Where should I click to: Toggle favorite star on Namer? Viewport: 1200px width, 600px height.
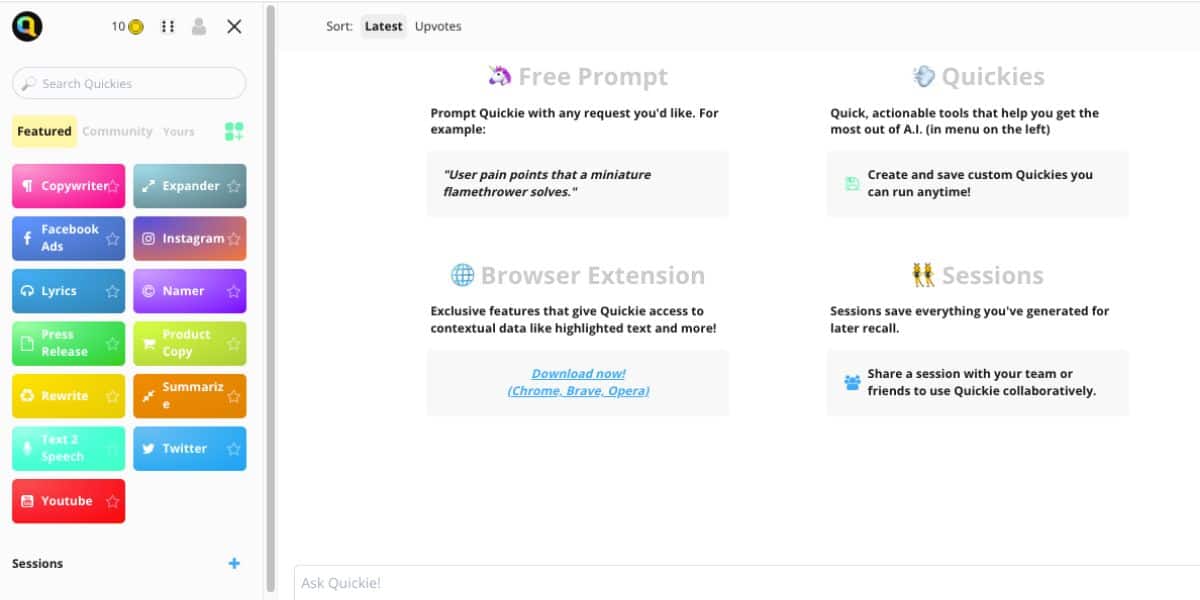(x=233, y=292)
